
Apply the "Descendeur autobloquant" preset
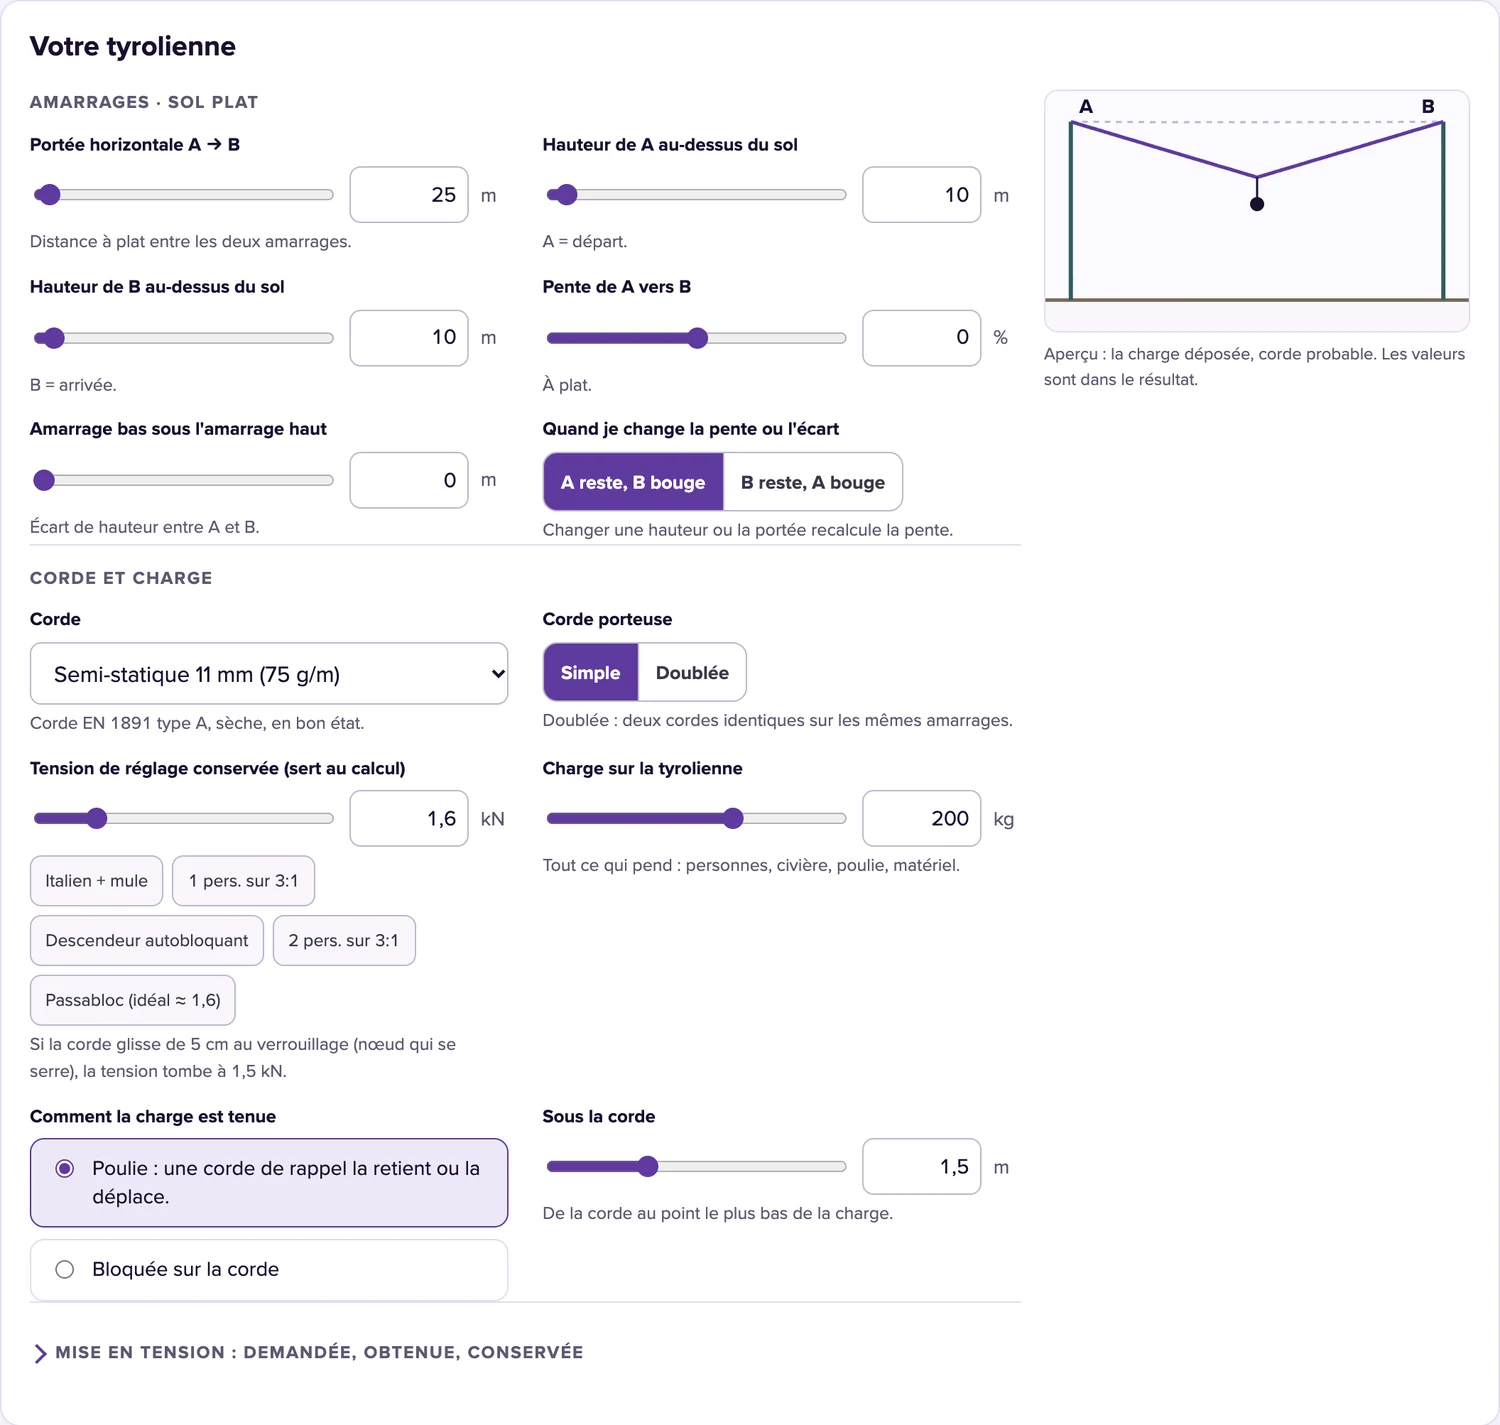(147, 941)
